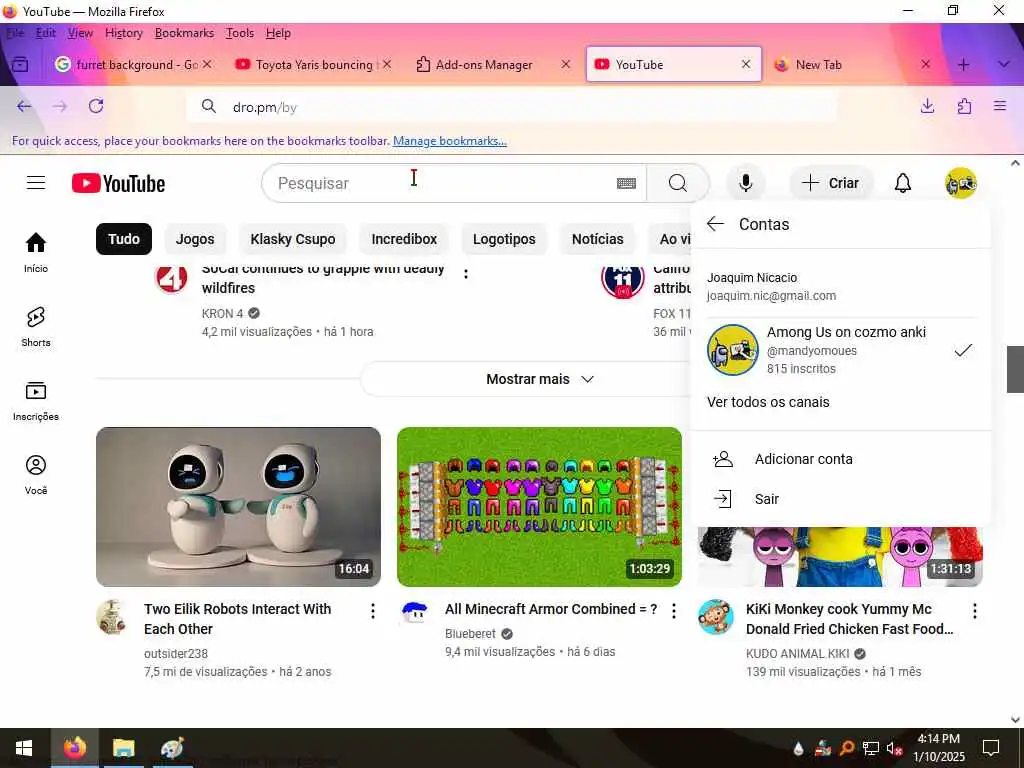Click Ver todos os canais

click(768, 402)
